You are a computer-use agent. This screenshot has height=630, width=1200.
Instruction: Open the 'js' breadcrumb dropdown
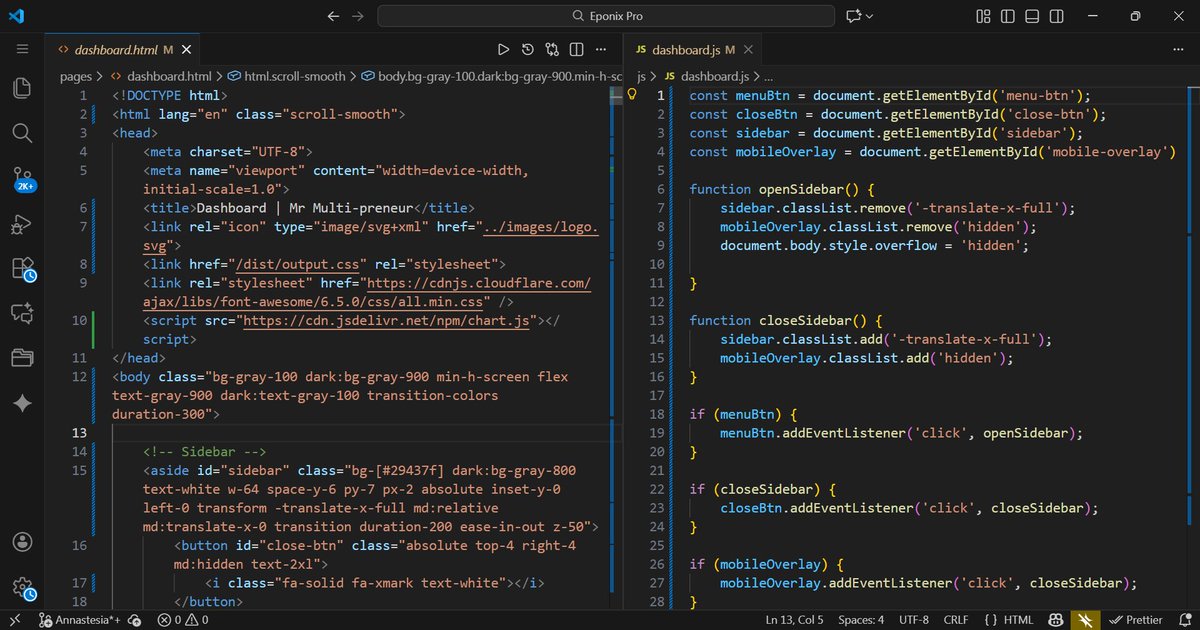point(641,76)
